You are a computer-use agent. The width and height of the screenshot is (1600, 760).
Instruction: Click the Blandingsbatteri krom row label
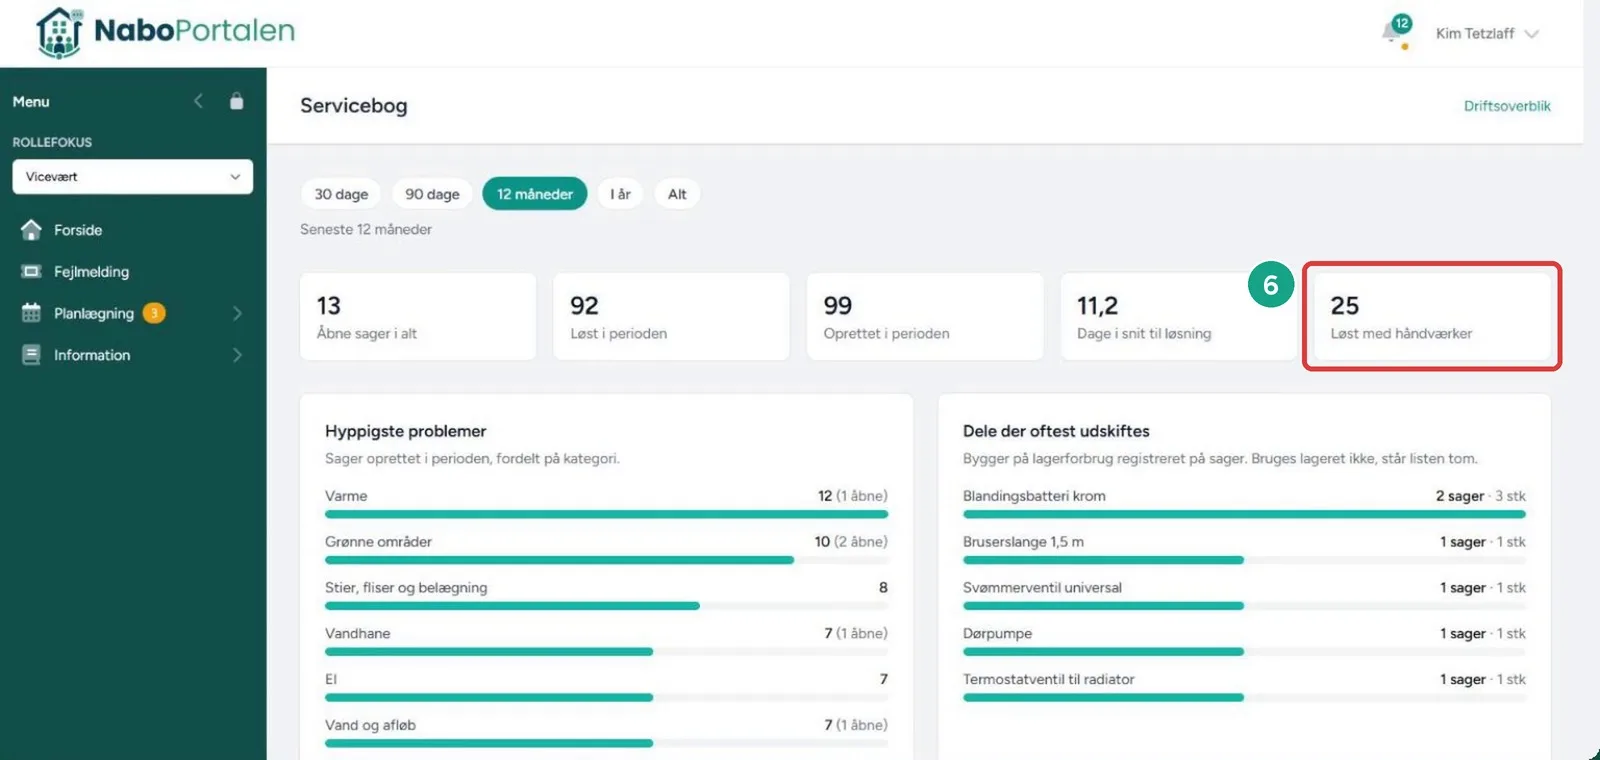(1034, 496)
